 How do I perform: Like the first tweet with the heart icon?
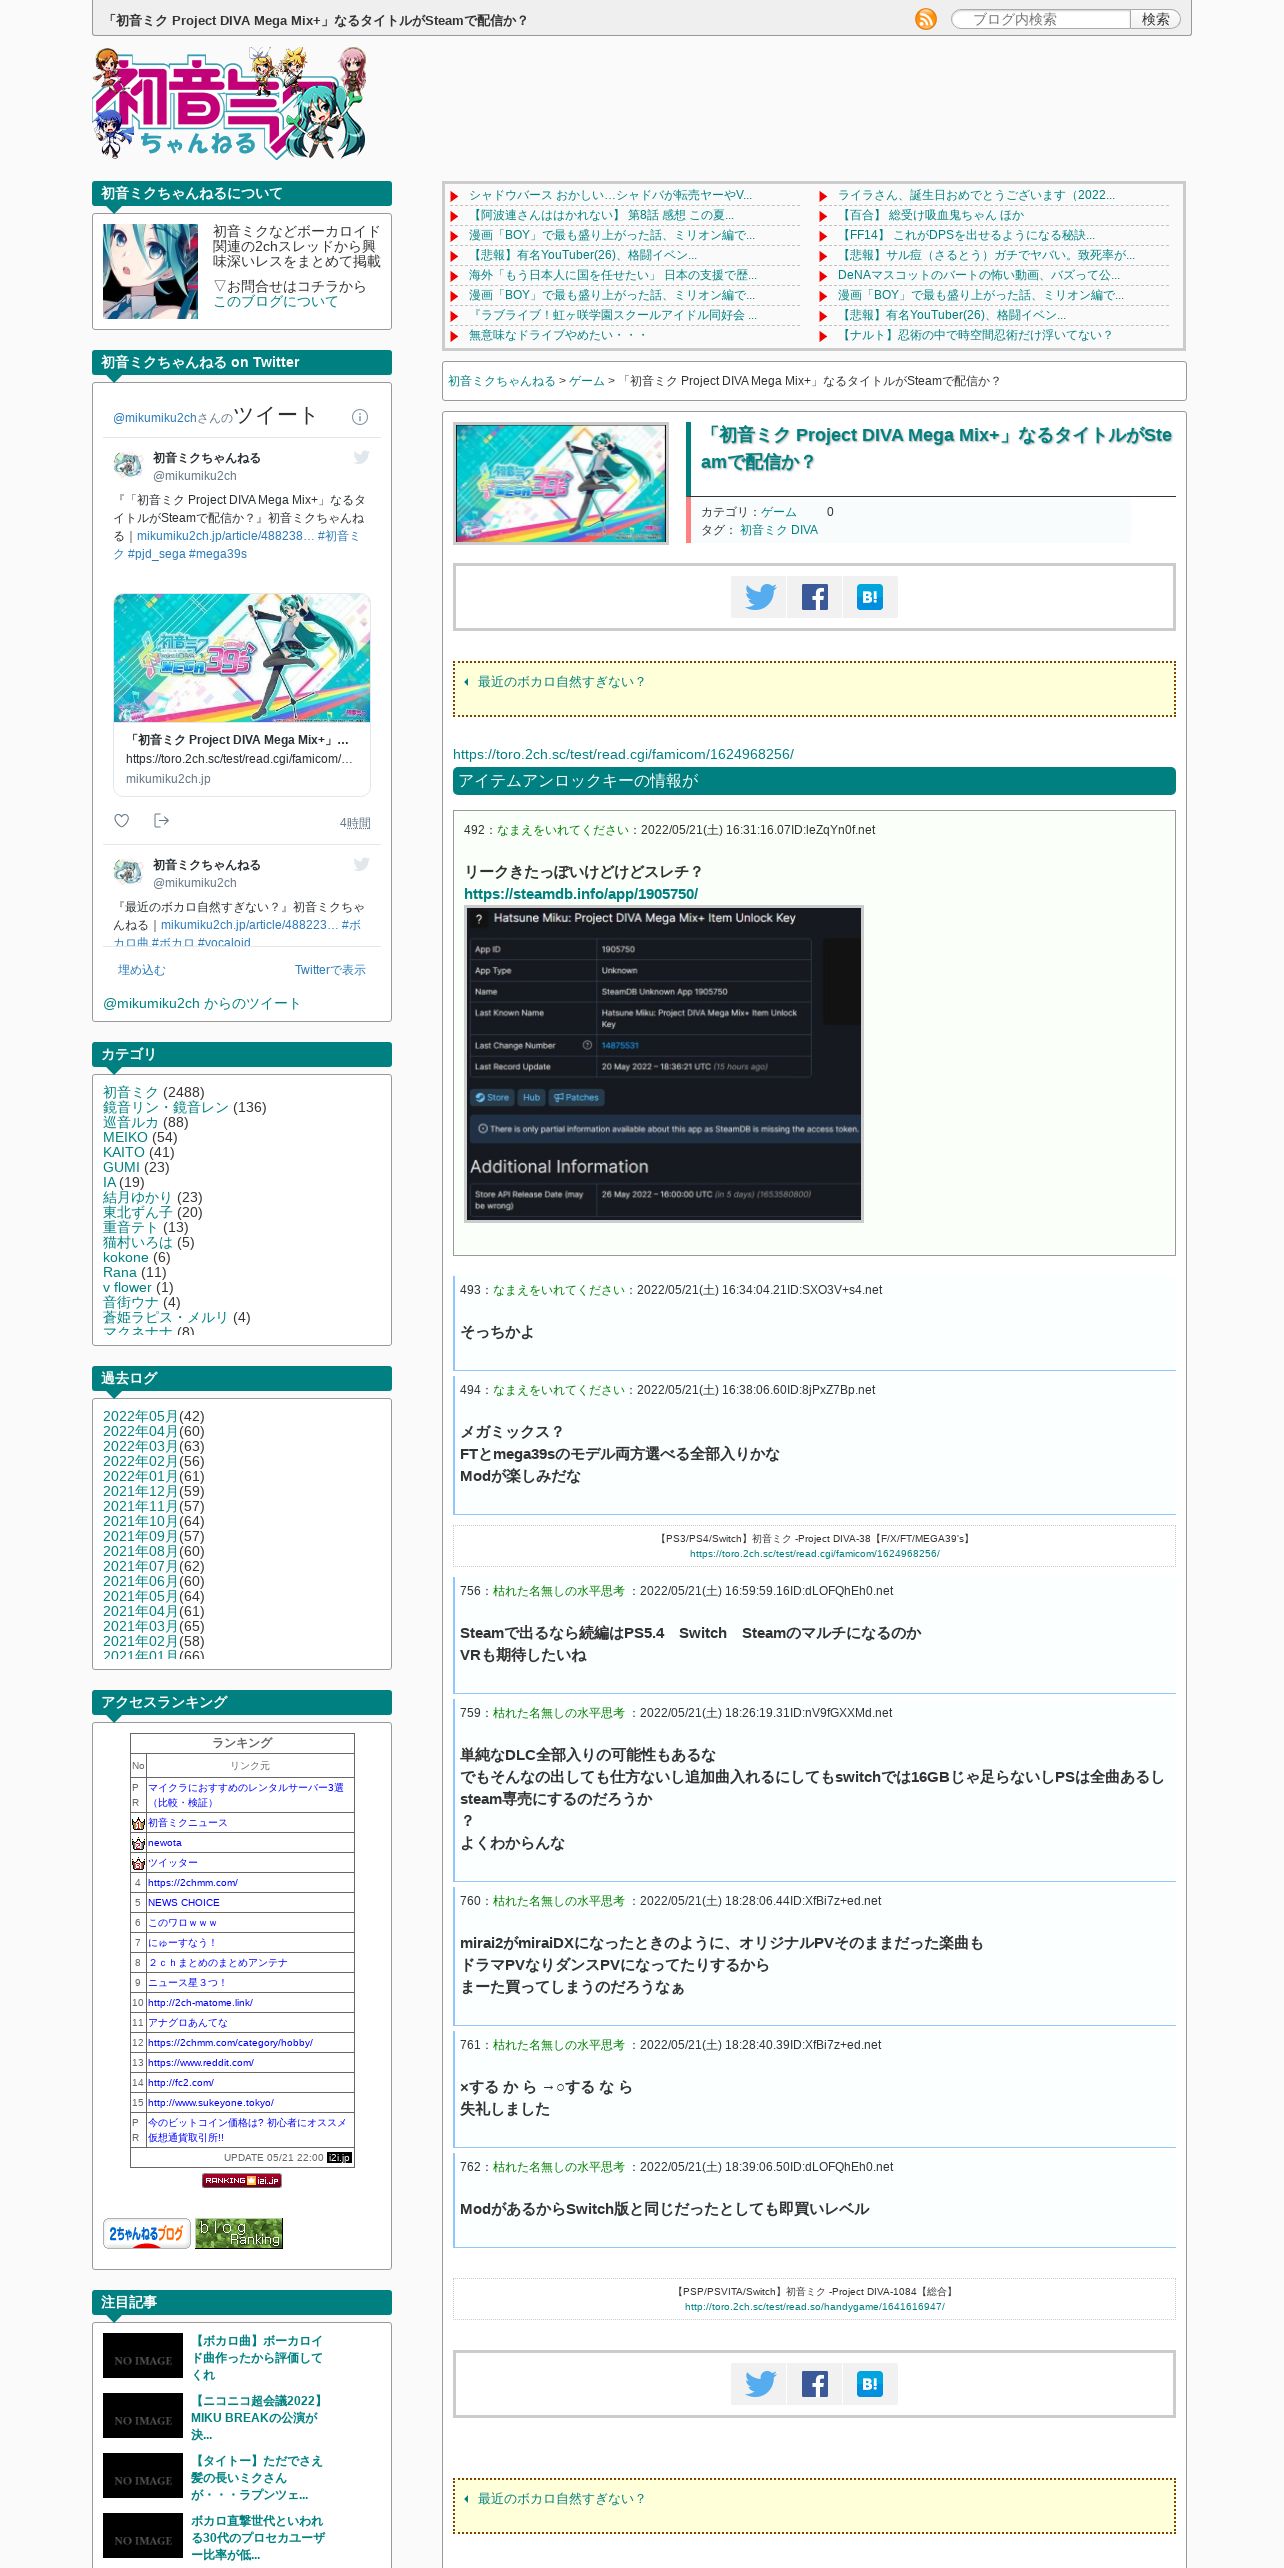coord(122,821)
